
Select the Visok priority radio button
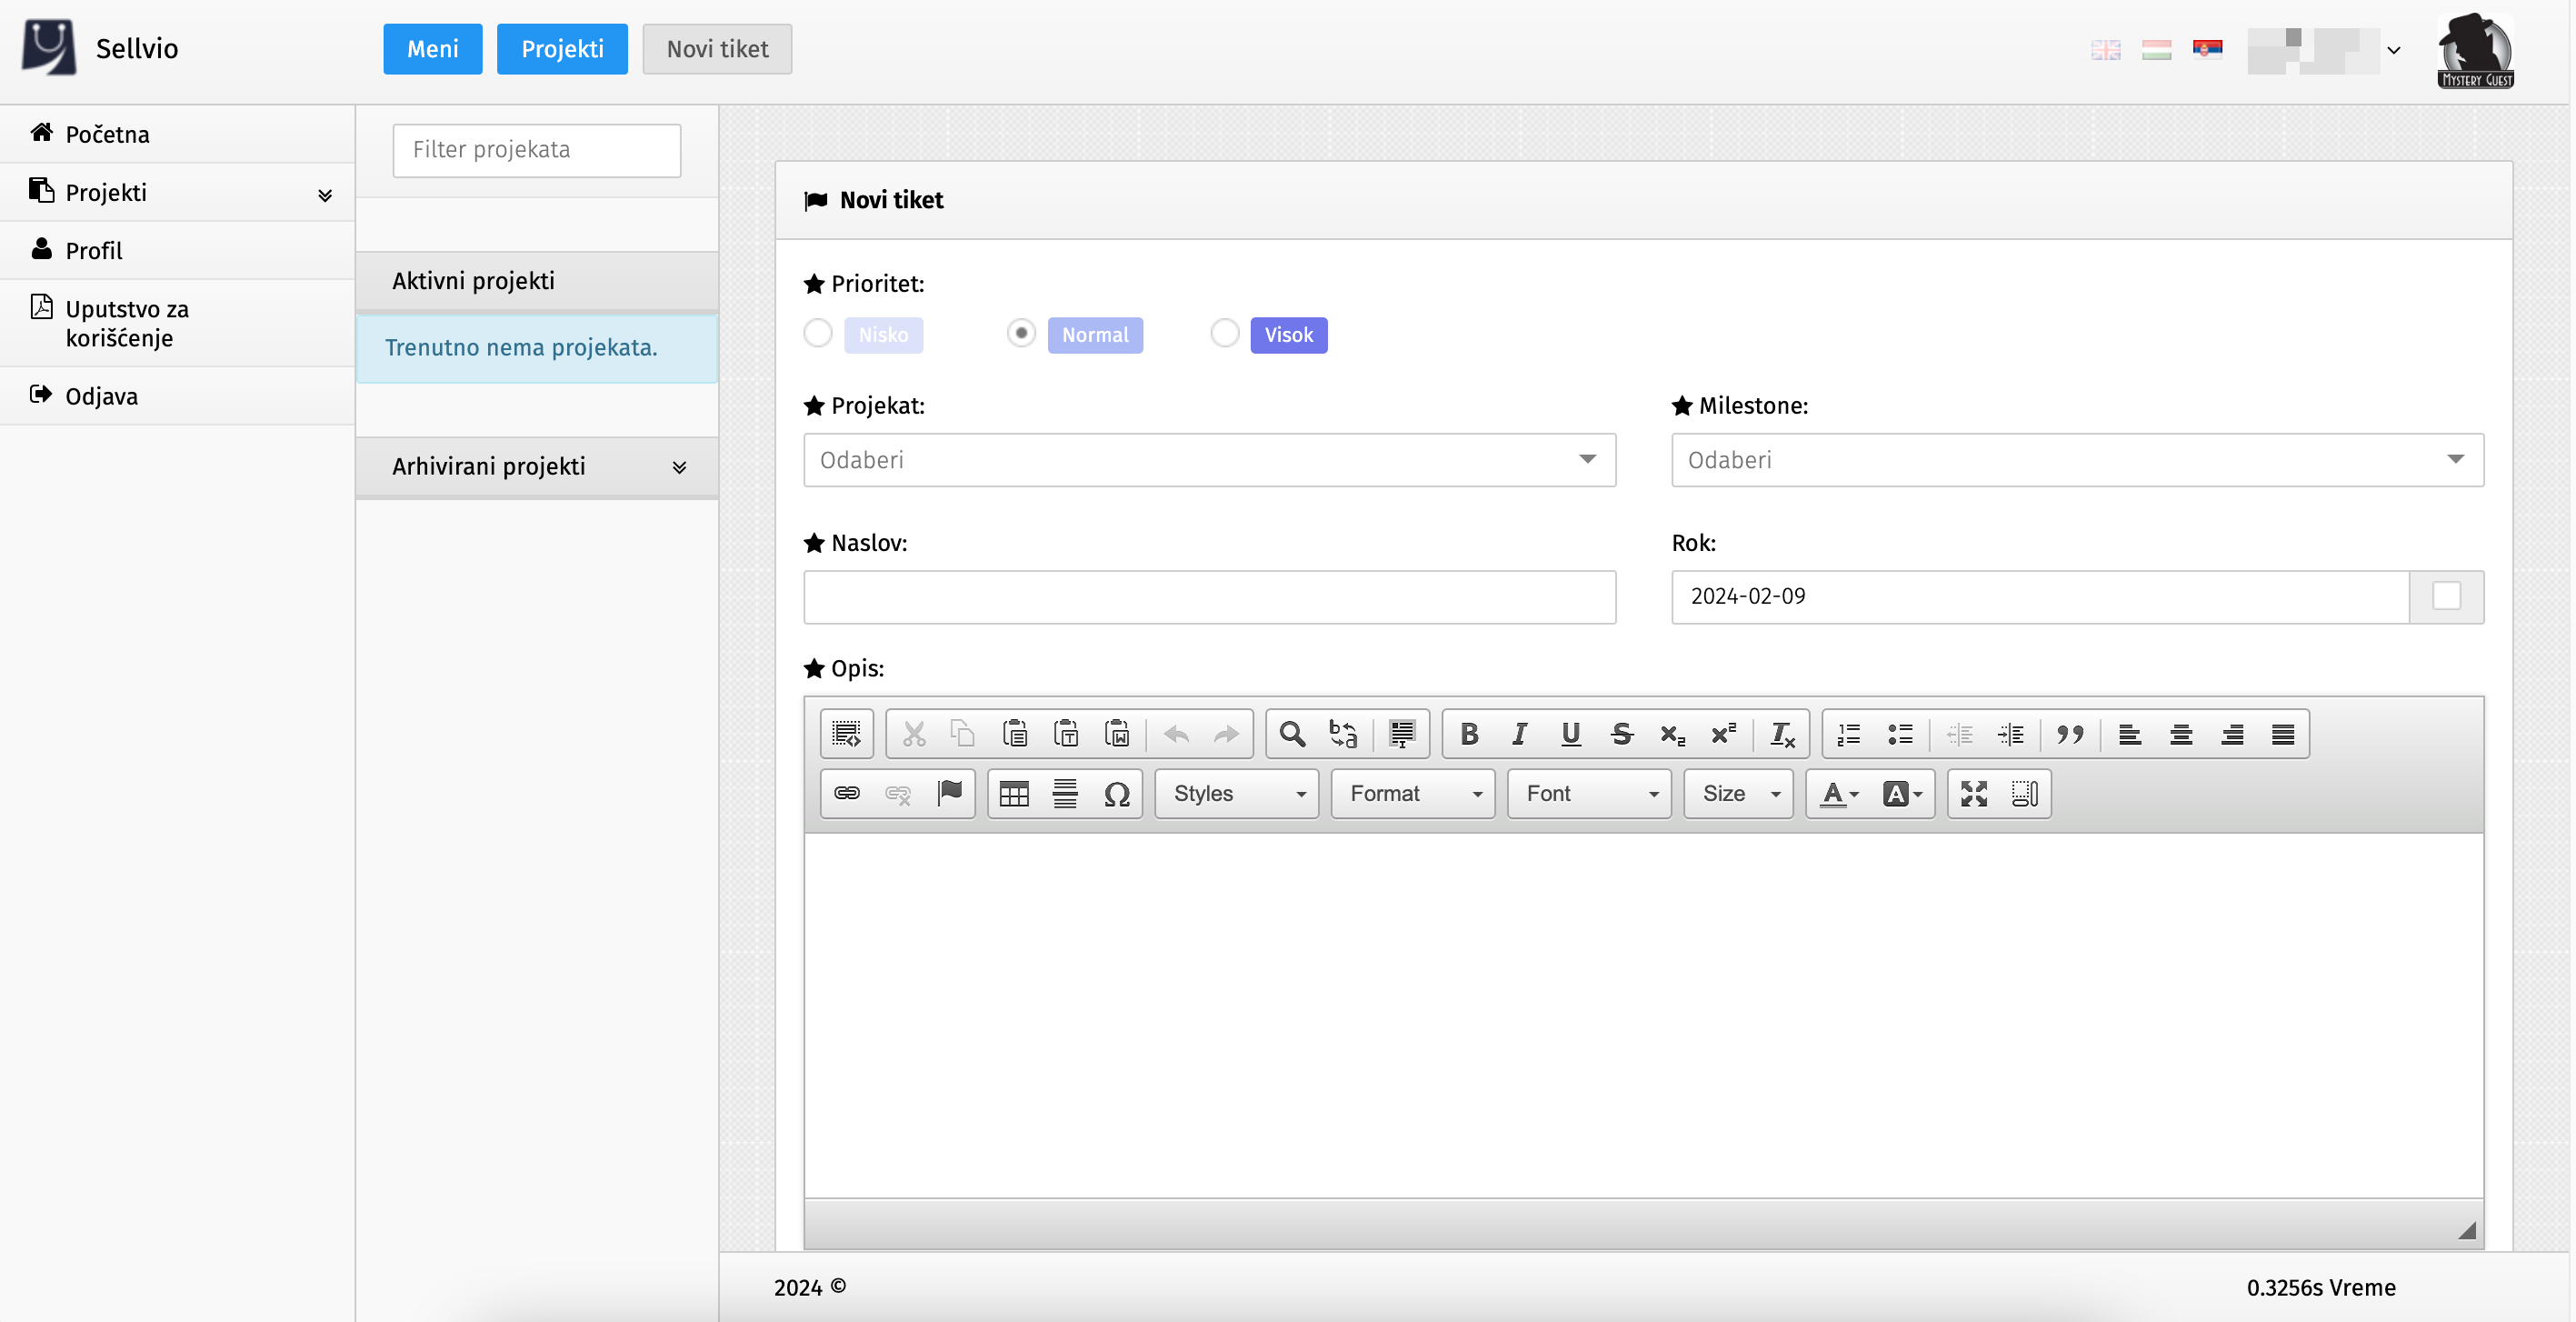(1225, 333)
